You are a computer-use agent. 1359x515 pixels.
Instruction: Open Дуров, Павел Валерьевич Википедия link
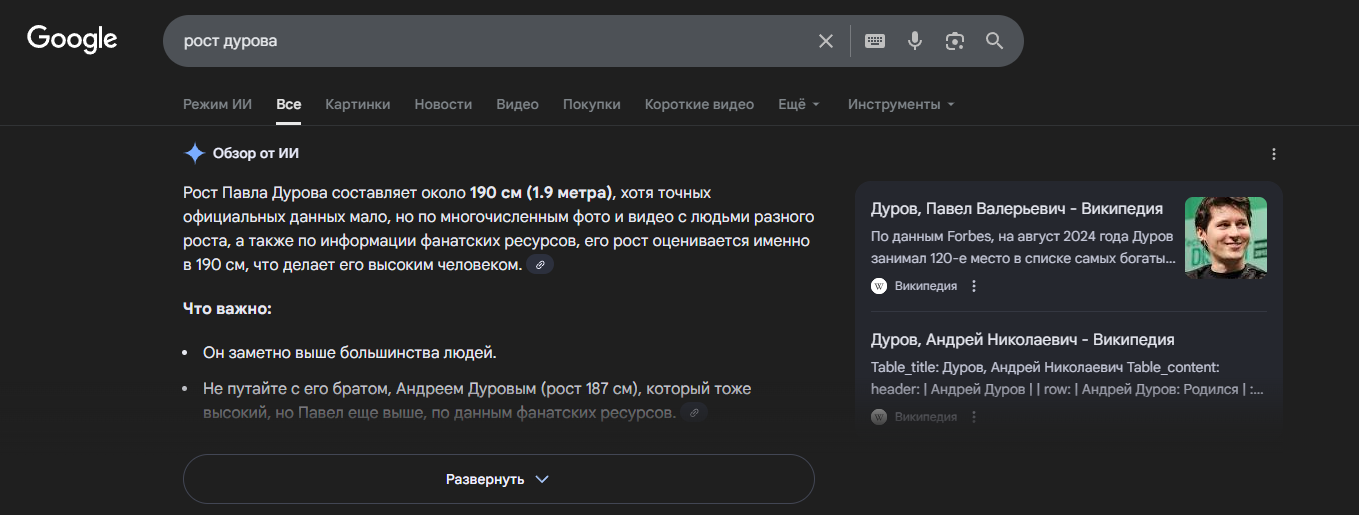(x=1016, y=209)
